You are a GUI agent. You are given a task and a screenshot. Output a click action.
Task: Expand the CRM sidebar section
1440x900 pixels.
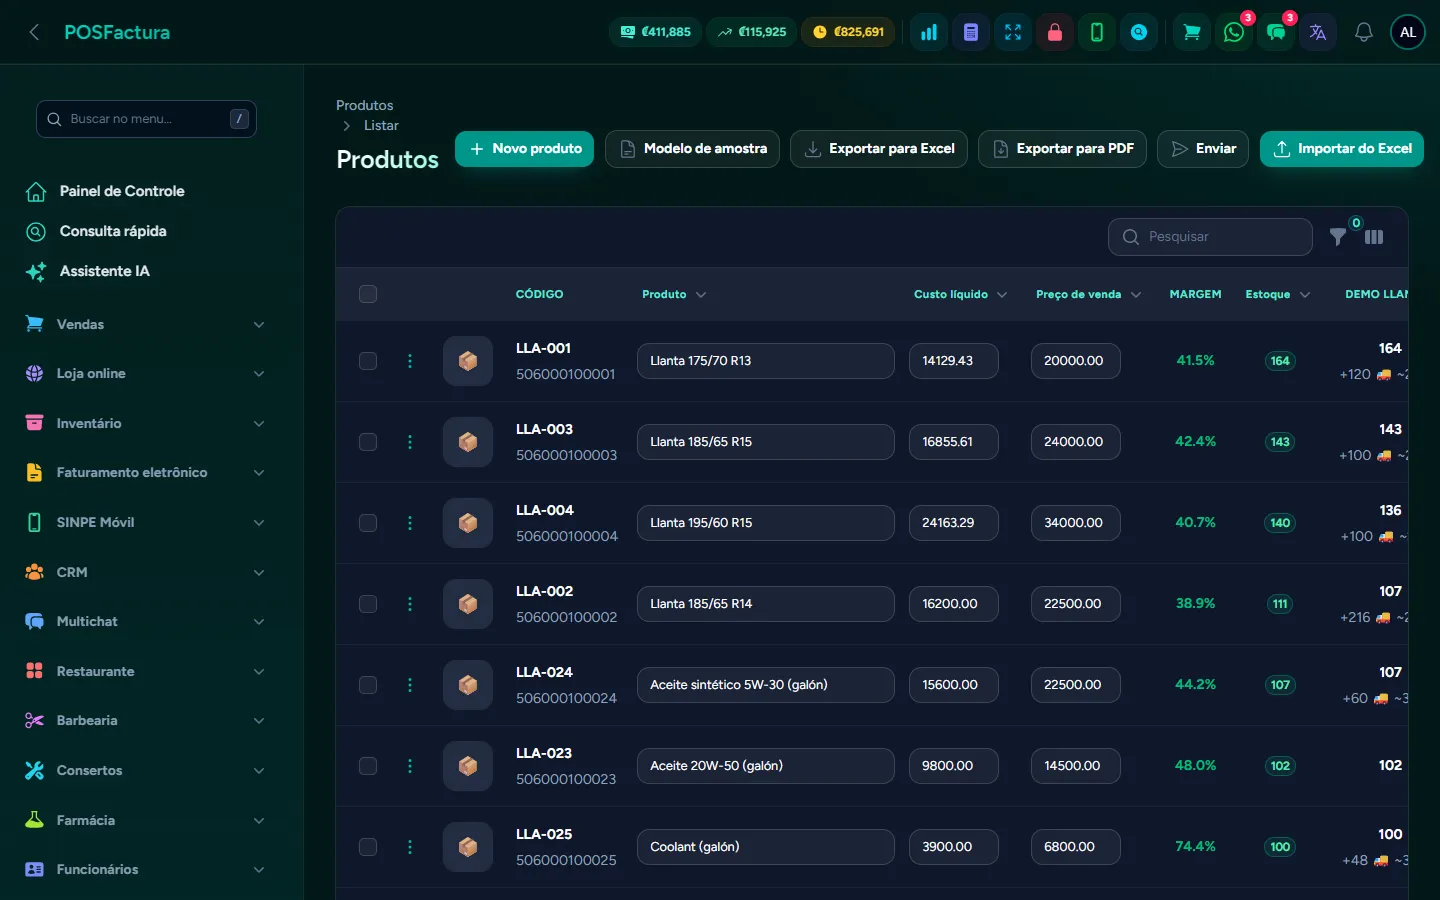pos(146,572)
